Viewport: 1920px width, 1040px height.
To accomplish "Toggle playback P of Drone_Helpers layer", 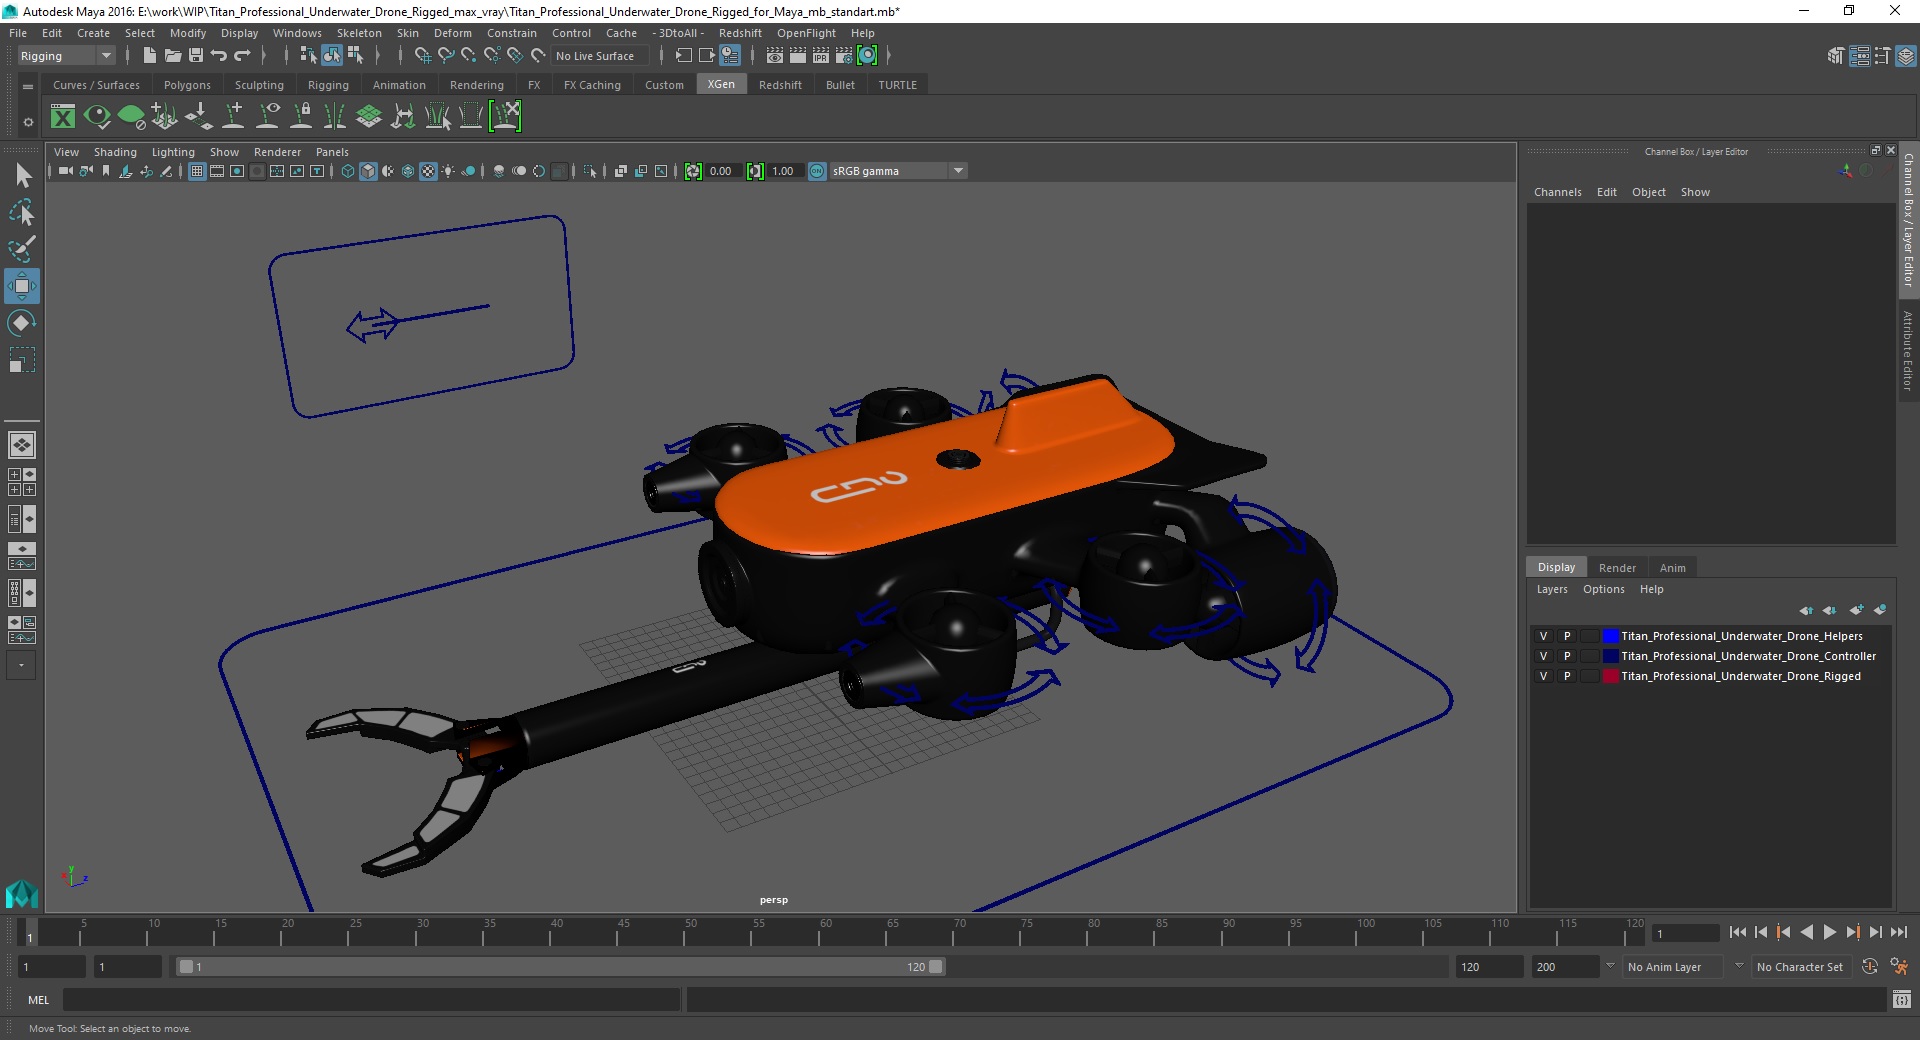I will pyautogui.click(x=1567, y=636).
